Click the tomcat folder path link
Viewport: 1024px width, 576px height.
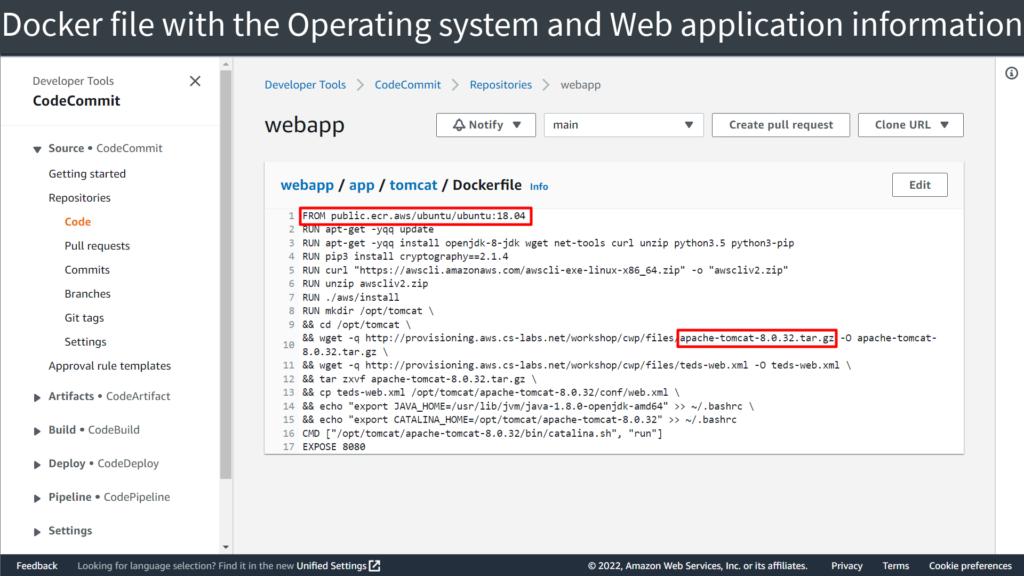(413, 185)
